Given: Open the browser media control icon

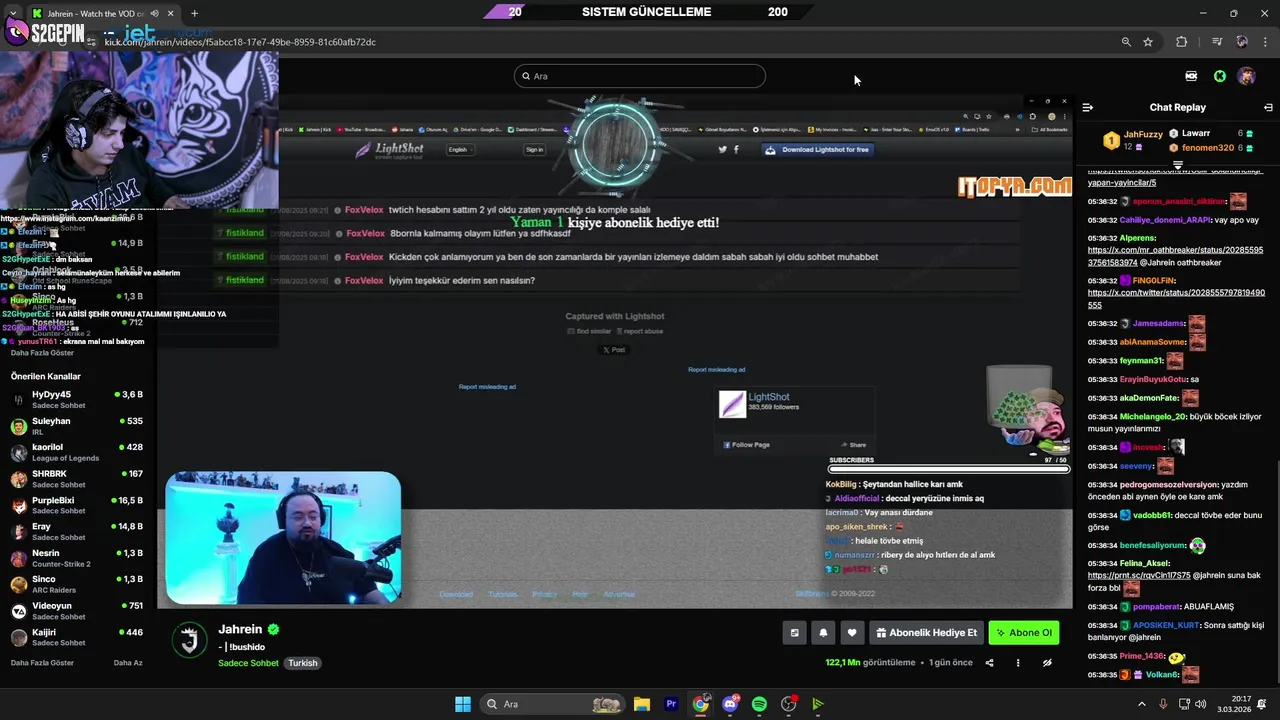Looking at the screenshot, I should pyautogui.click(x=1217, y=42).
